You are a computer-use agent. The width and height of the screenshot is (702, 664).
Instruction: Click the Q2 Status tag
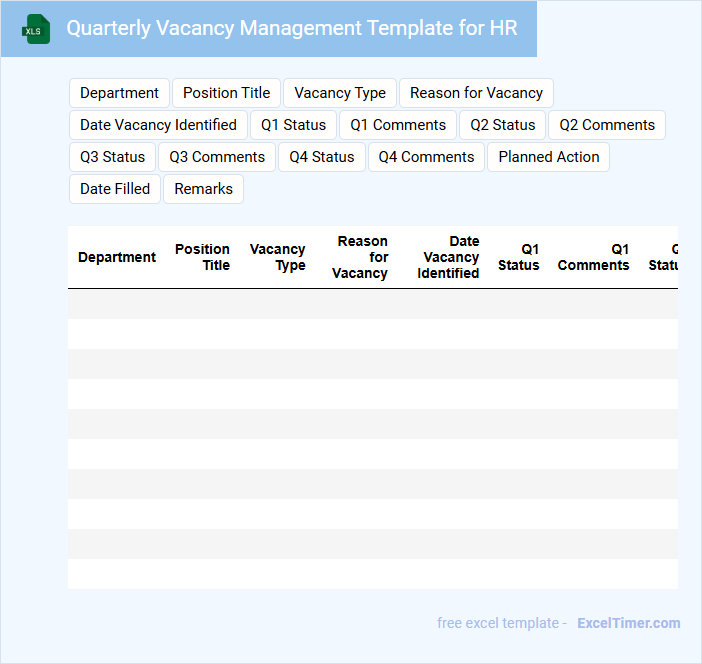503,125
